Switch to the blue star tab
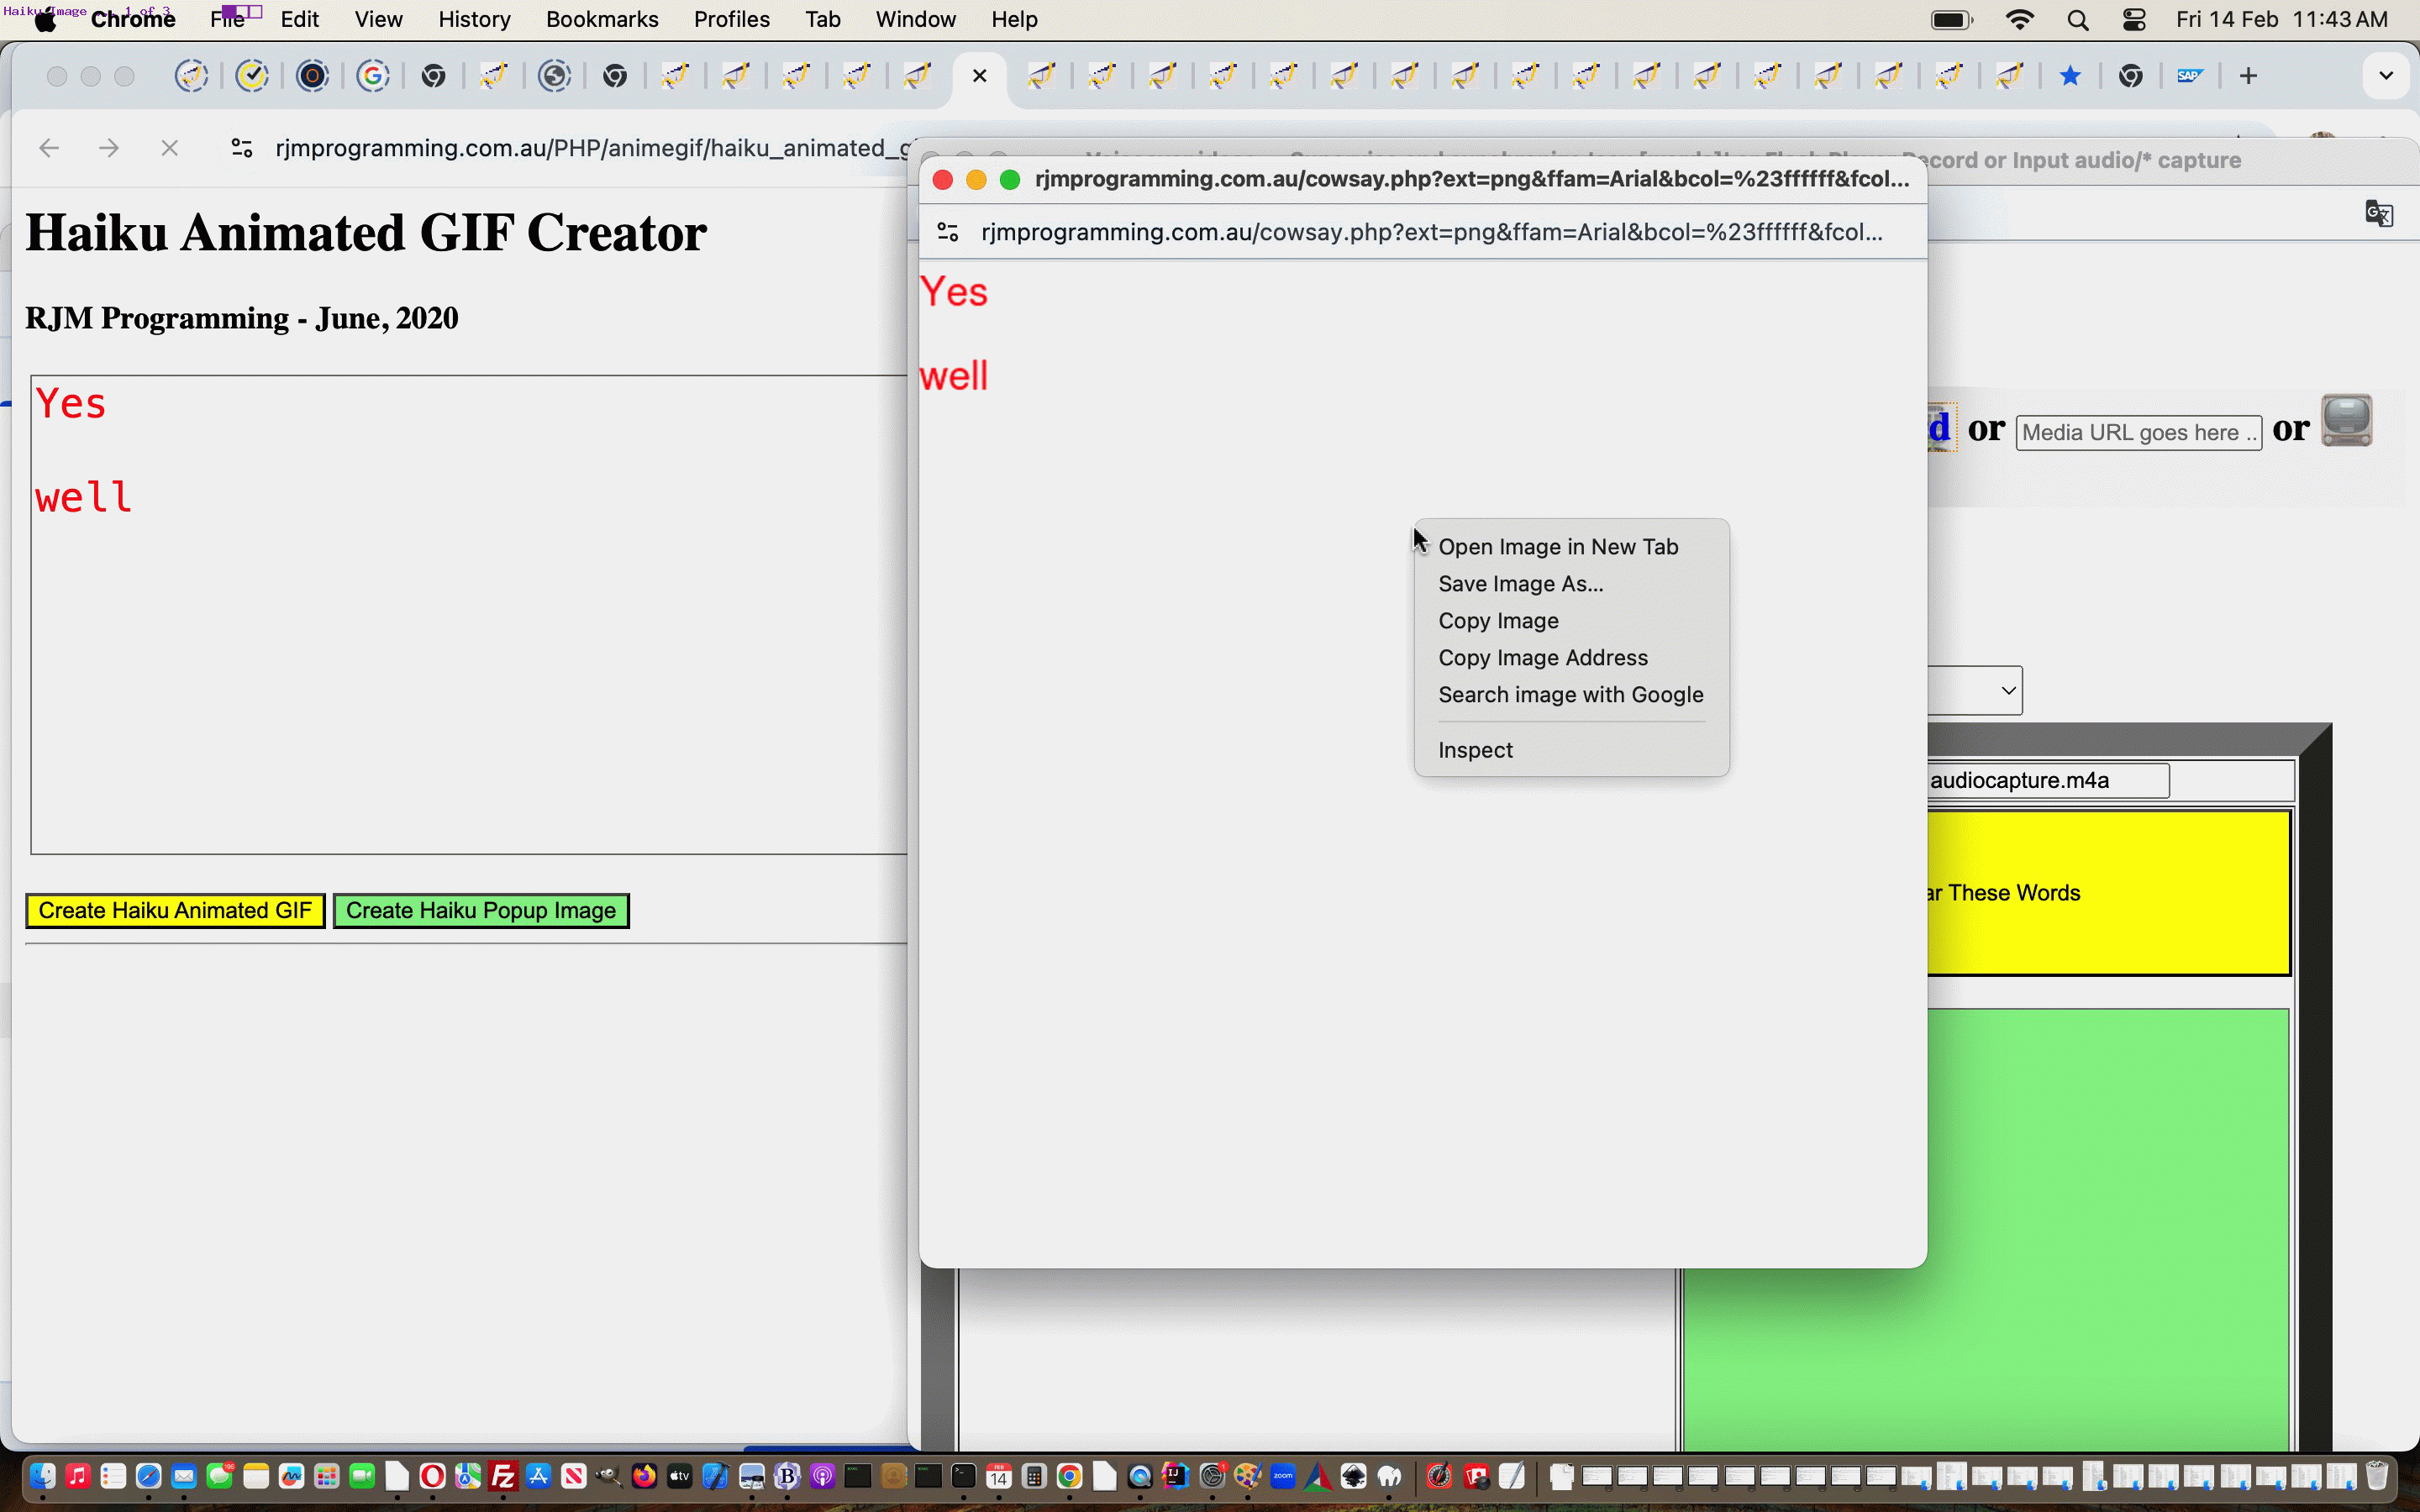The height and width of the screenshot is (1512, 2420). [2070, 76]
